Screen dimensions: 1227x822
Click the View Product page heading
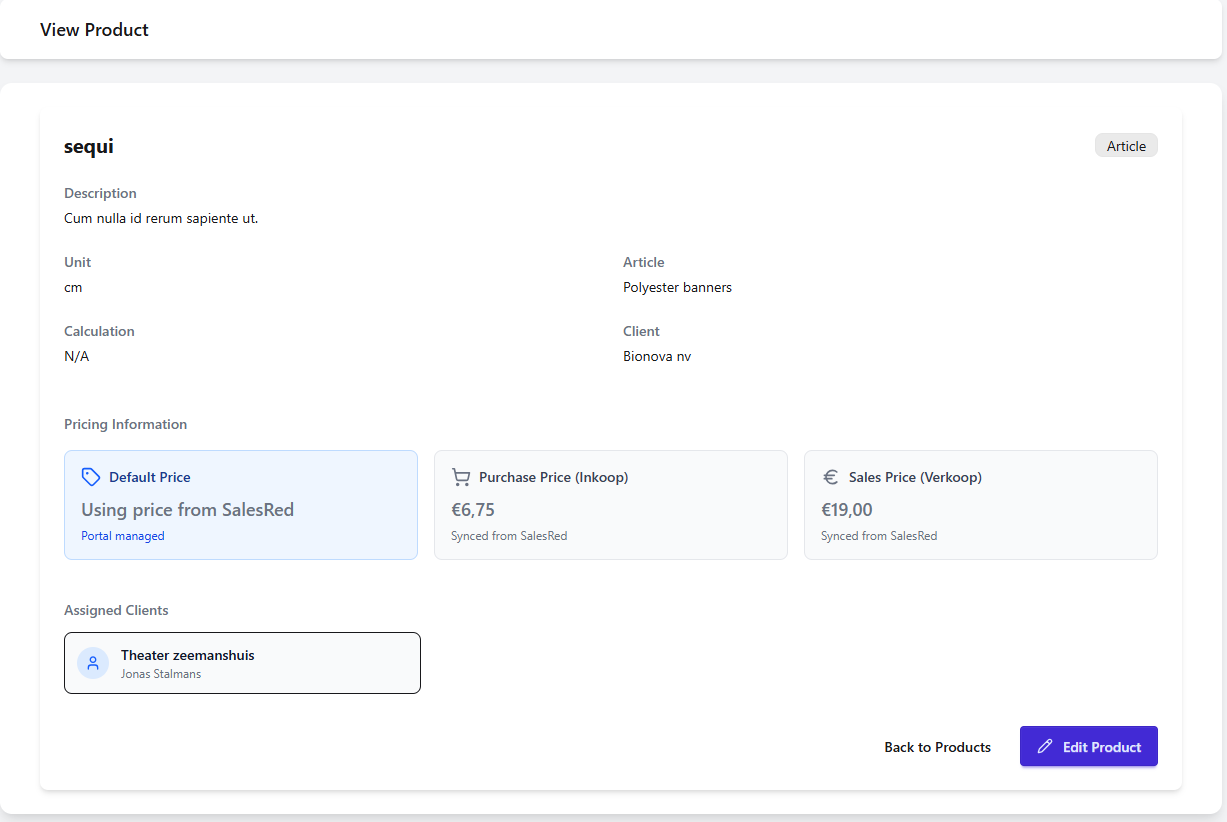coord(94,30)
